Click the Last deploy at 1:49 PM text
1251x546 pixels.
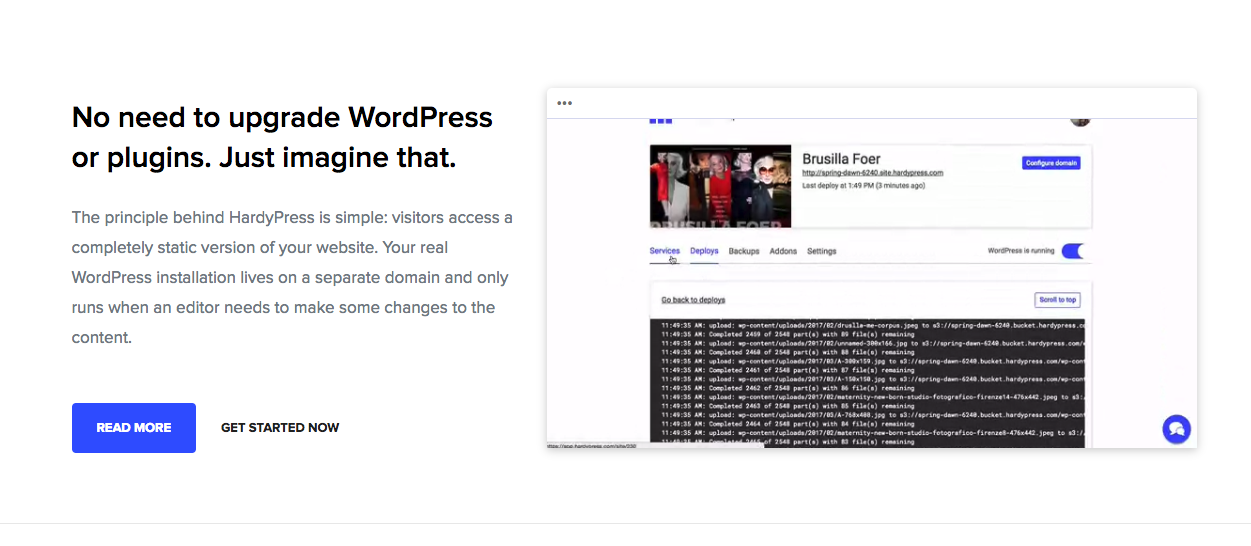(864, 185)
